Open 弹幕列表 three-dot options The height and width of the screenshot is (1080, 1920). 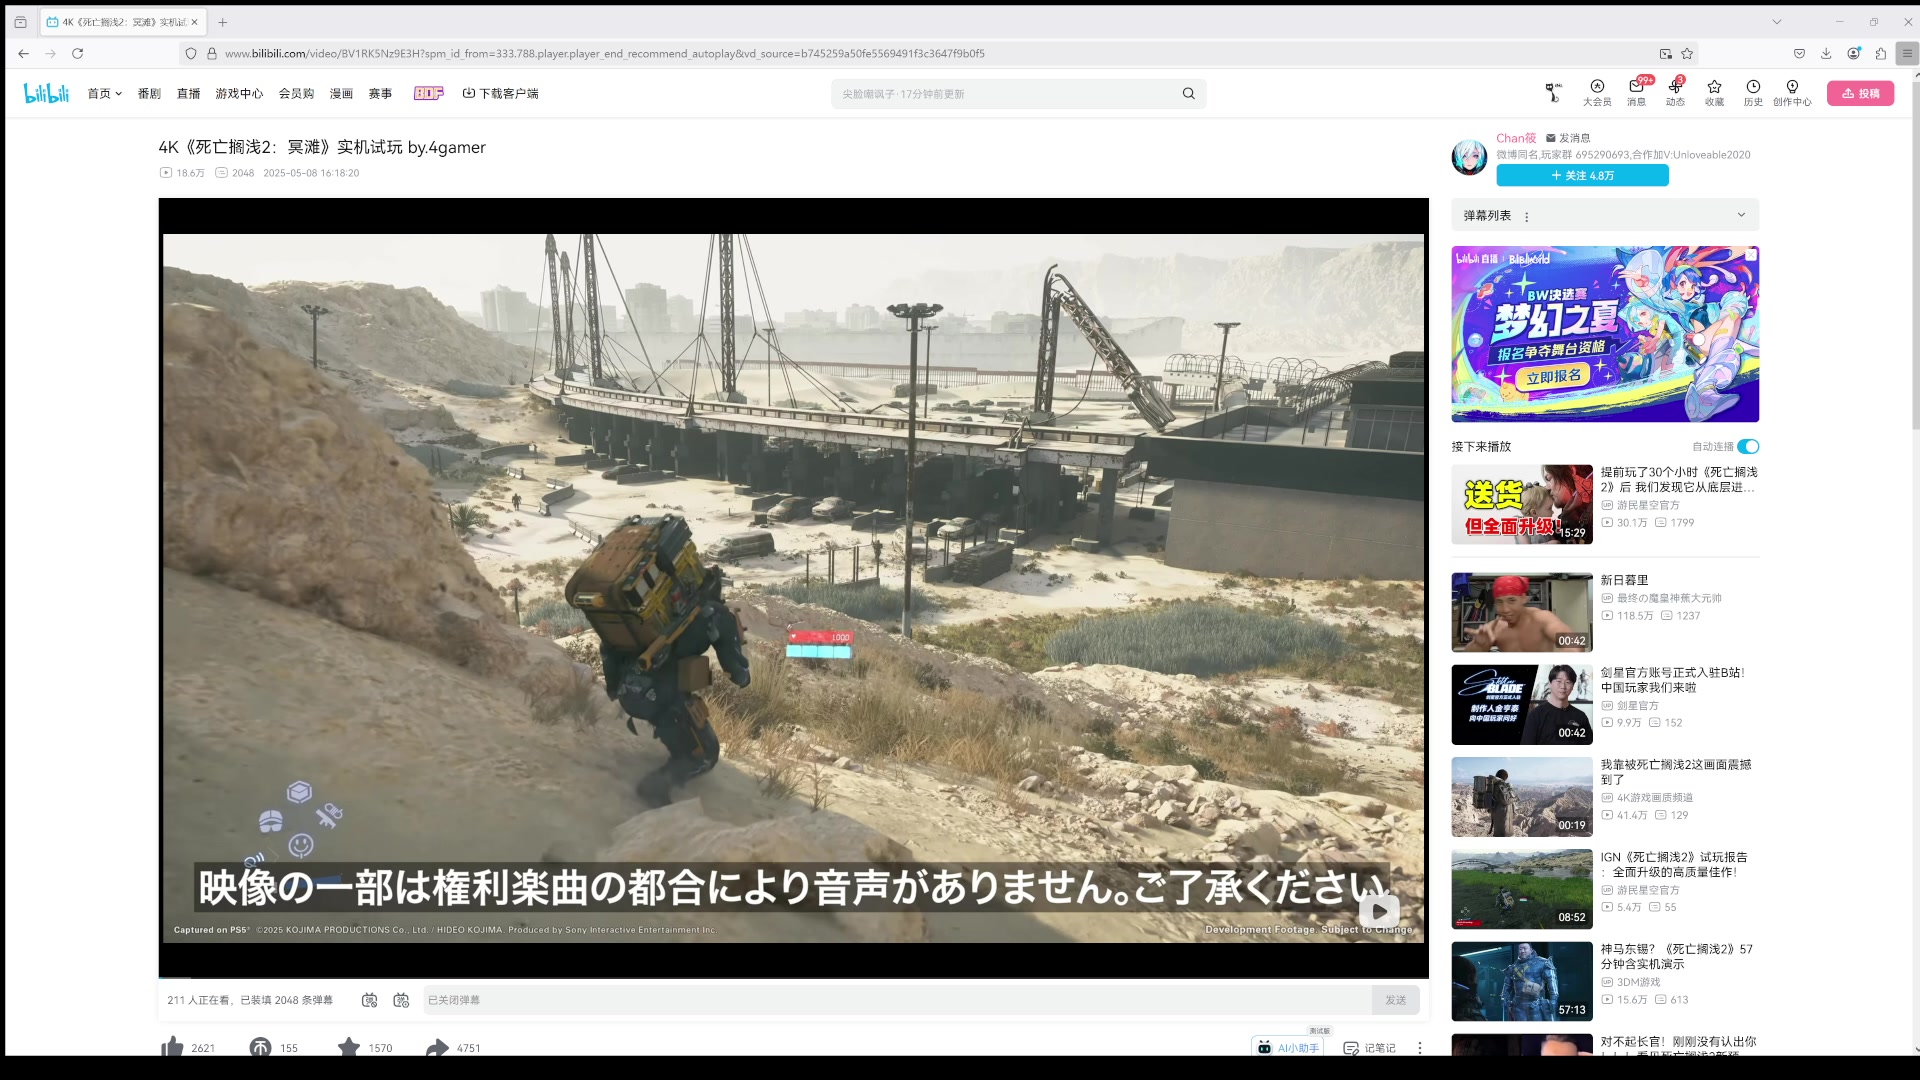click(x=1526, y=216)
